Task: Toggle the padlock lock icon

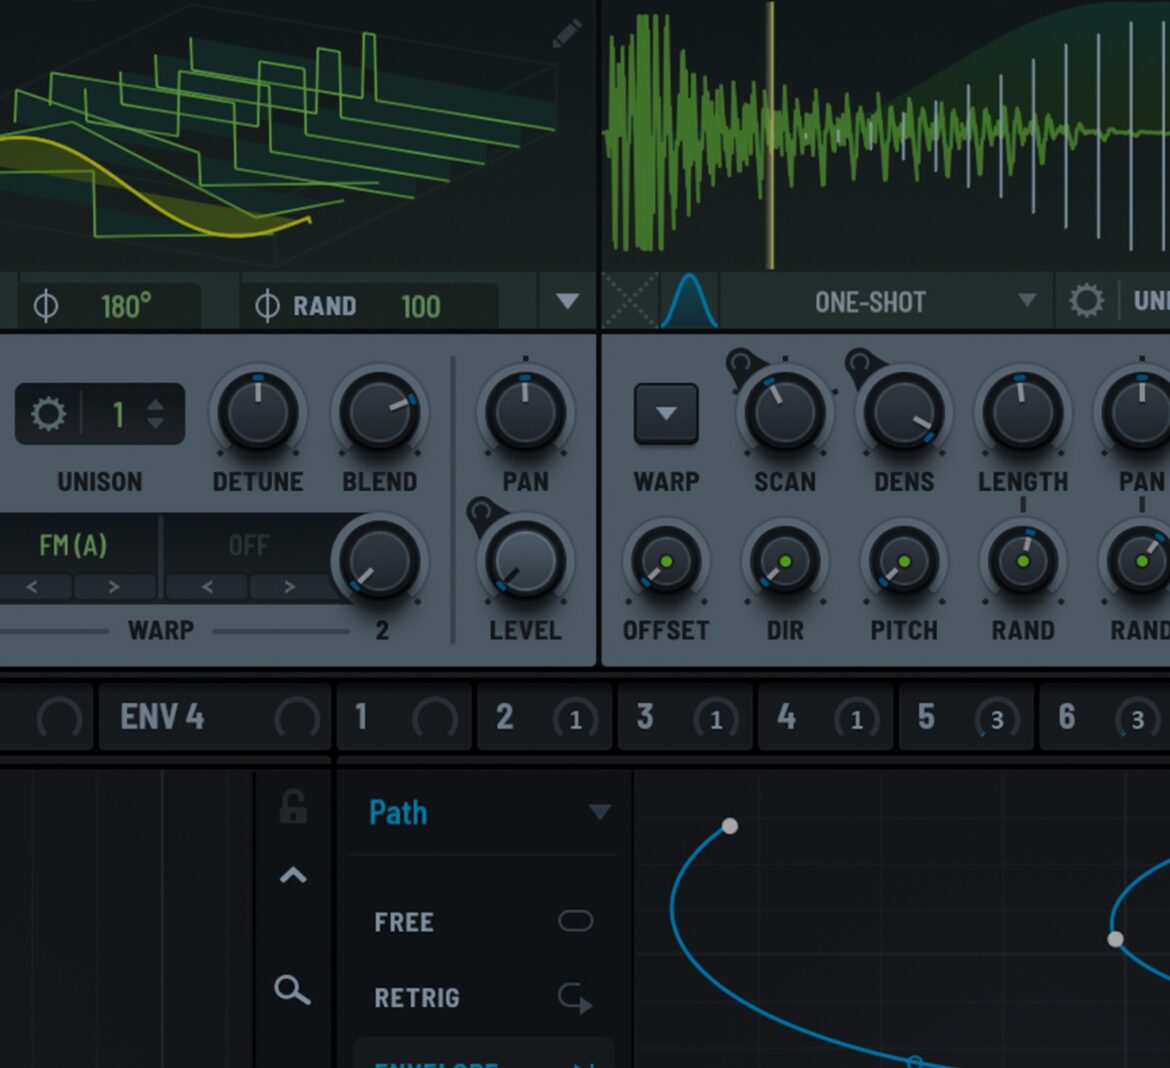Action: click(x=292, y=806)
